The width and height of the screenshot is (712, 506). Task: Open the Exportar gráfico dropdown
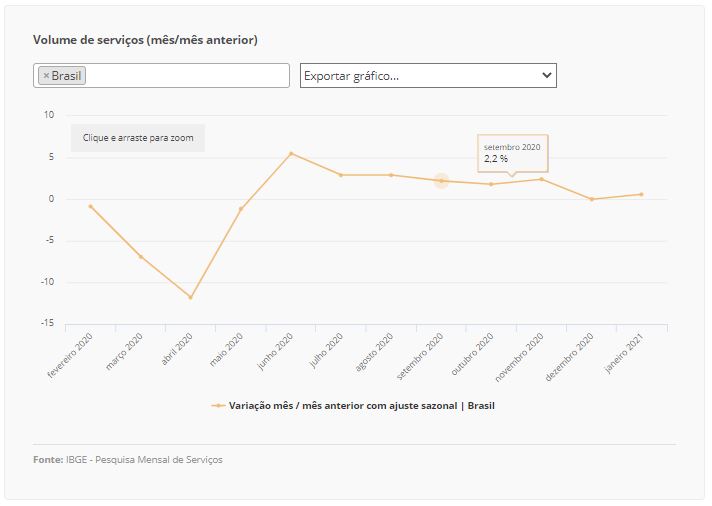(x=420, y=75)
